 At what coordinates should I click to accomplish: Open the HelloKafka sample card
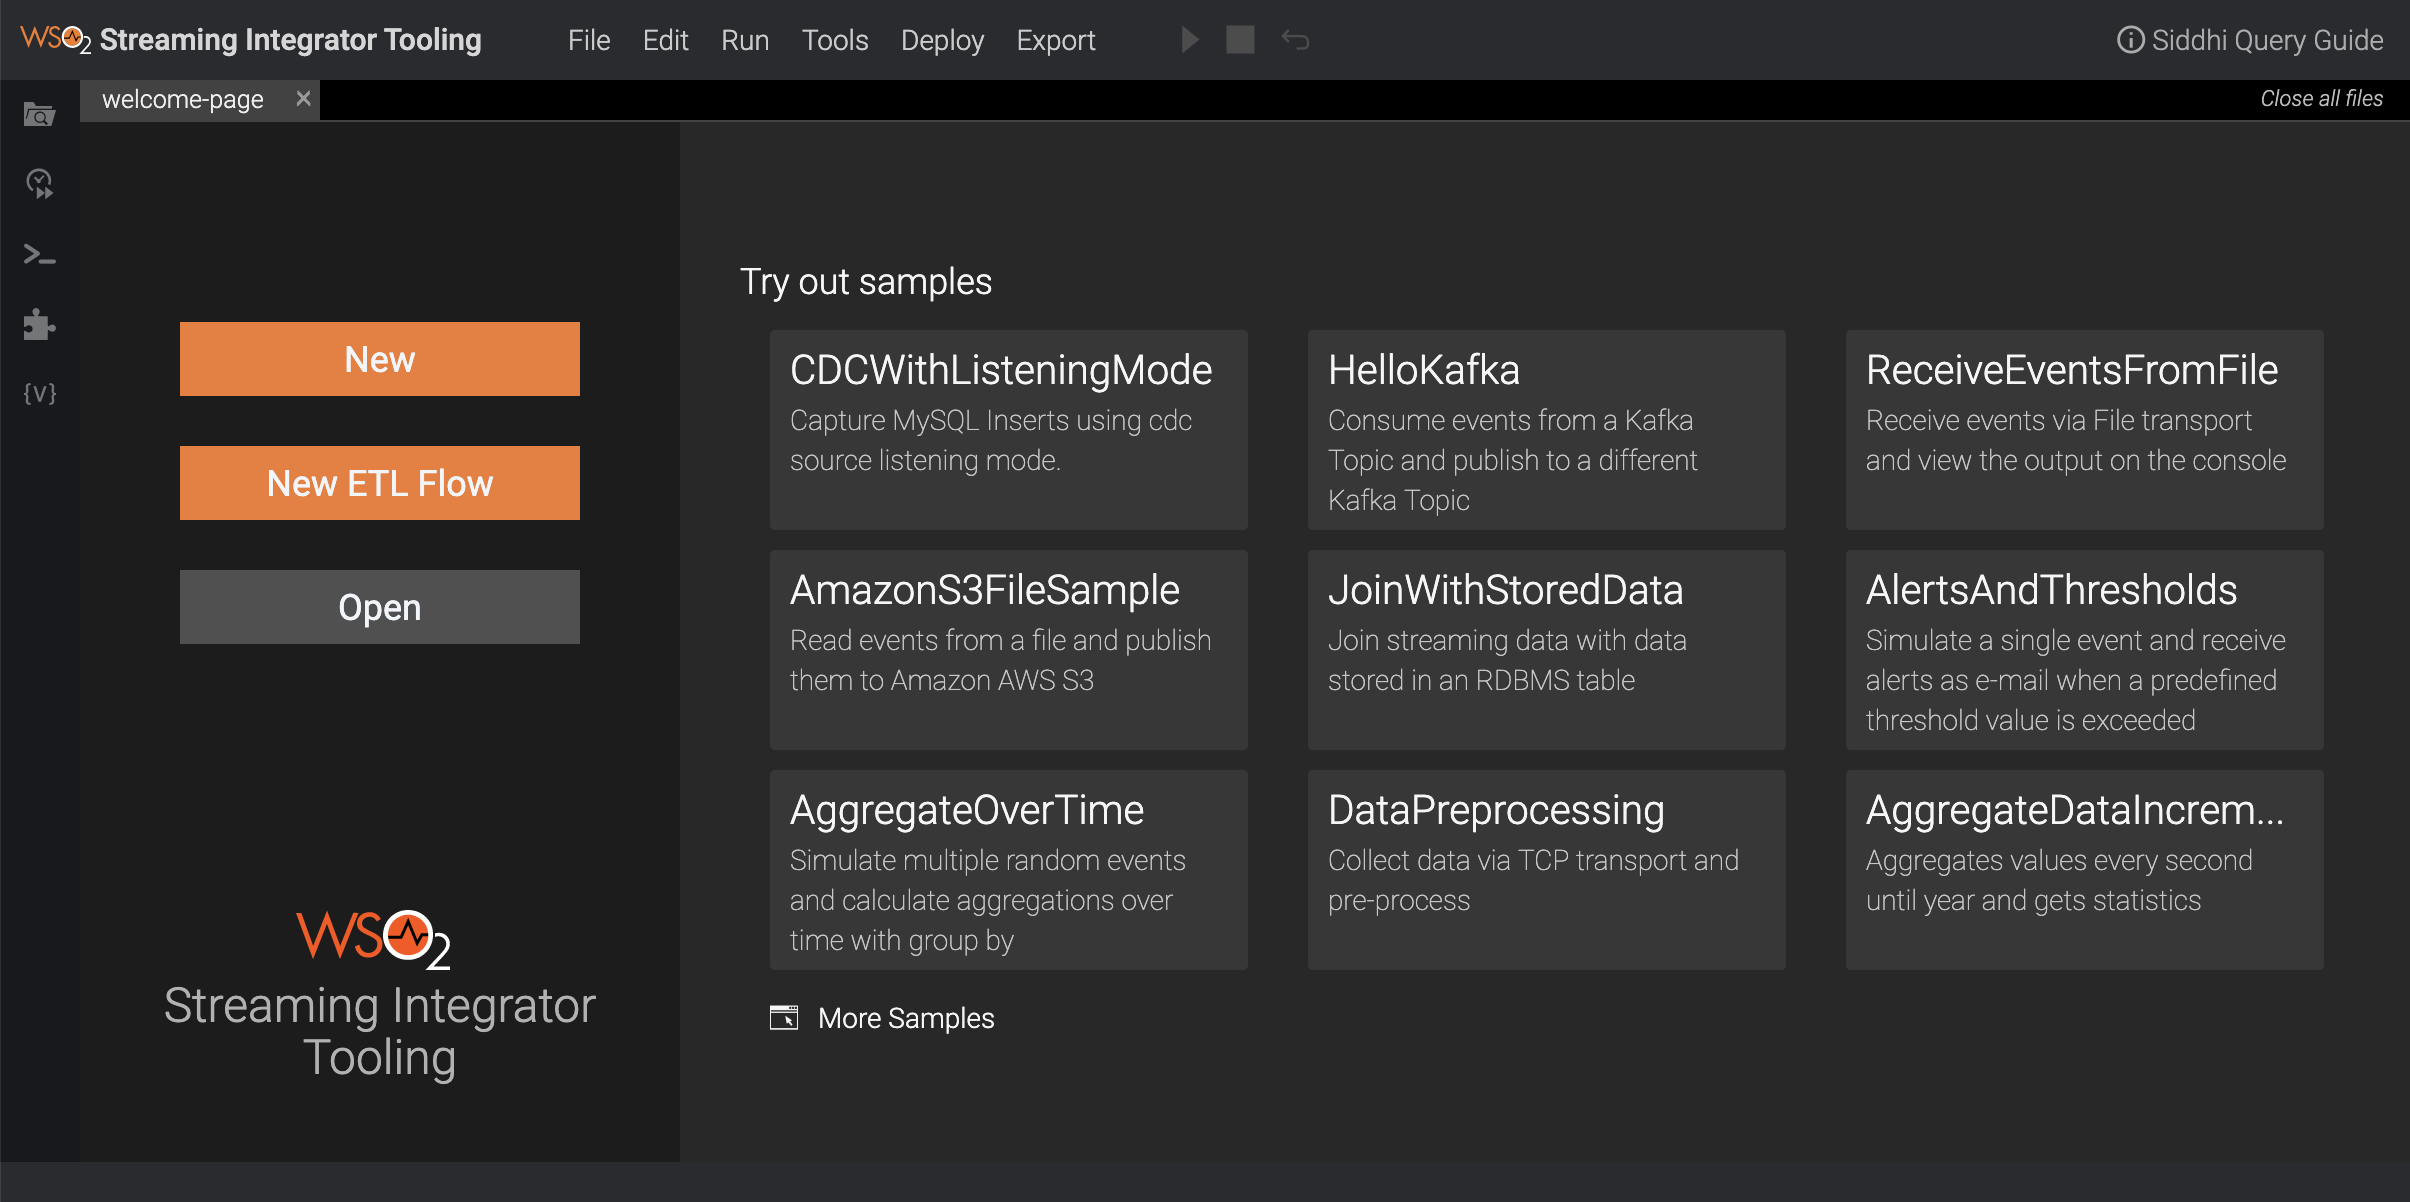(x=1547, y=430)
